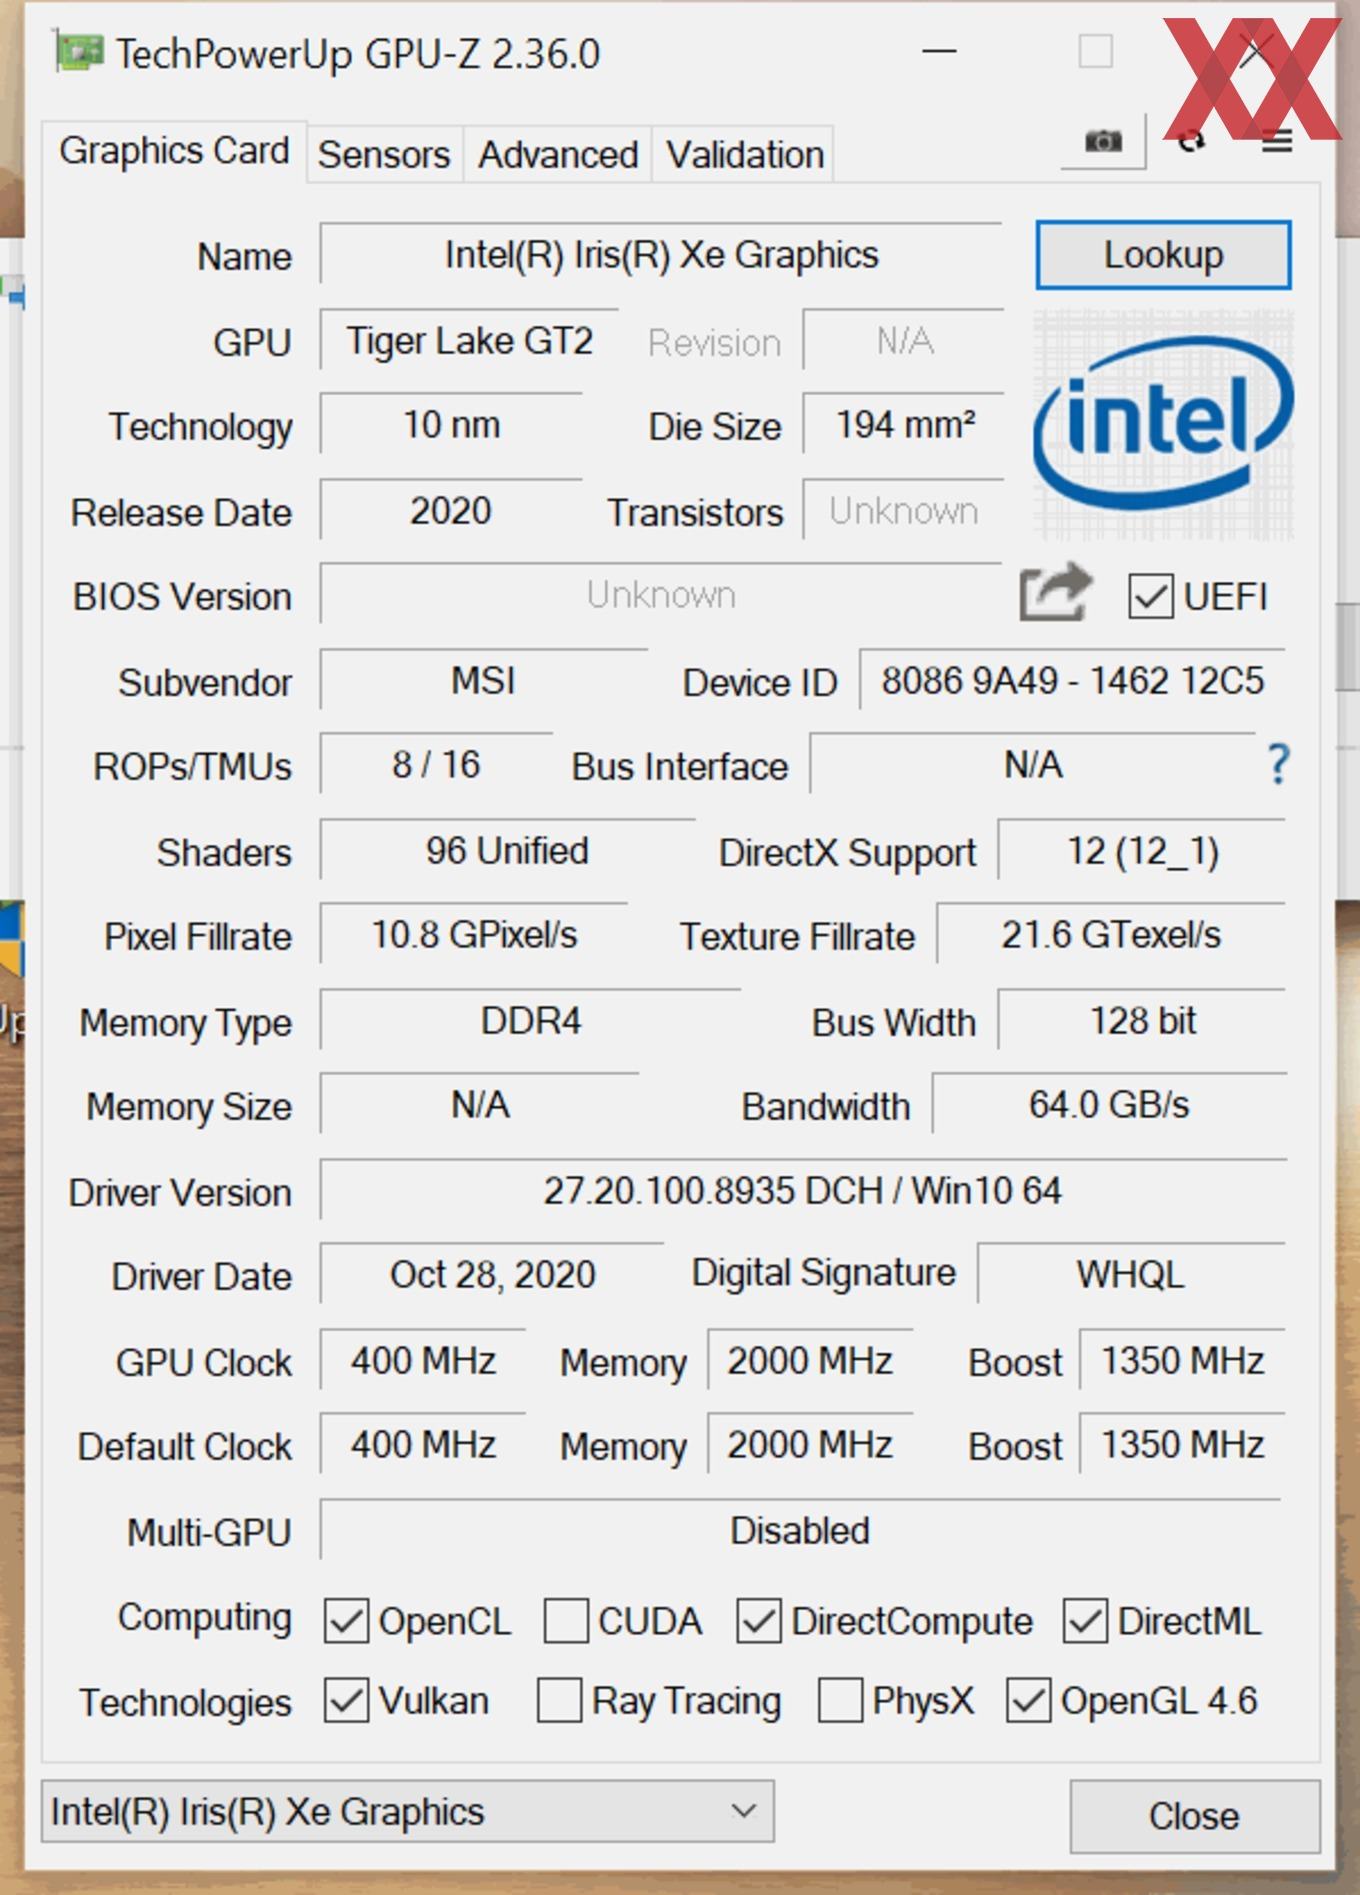Toggle the Ray Tracing checkbox
The height and width of the screenshot is (1895, 1360).
point(559,1701)
